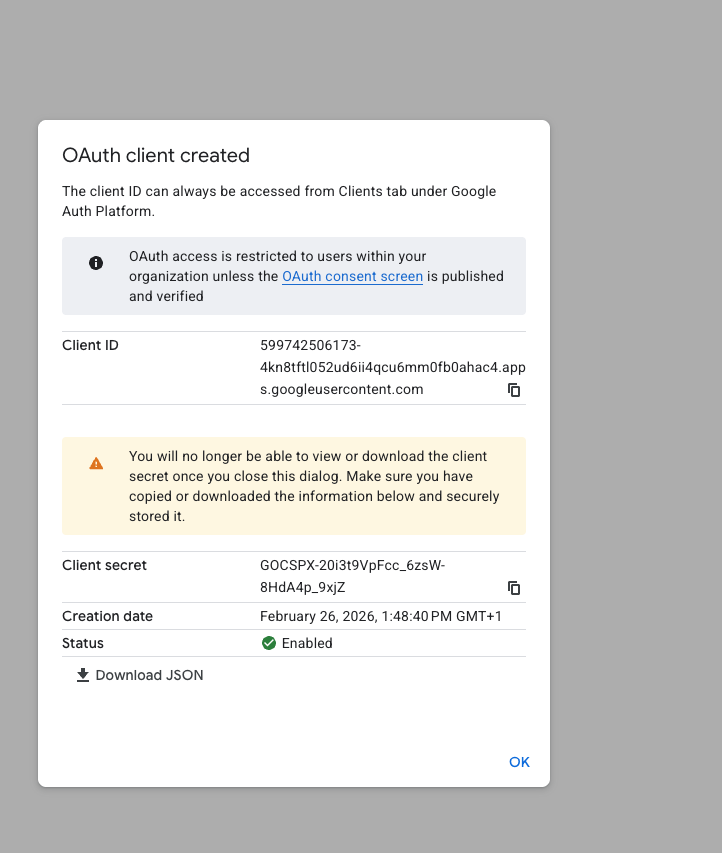The image size is (722, 853).
Task: Click the yellow client secret warning message text
Action: (314, 486)
